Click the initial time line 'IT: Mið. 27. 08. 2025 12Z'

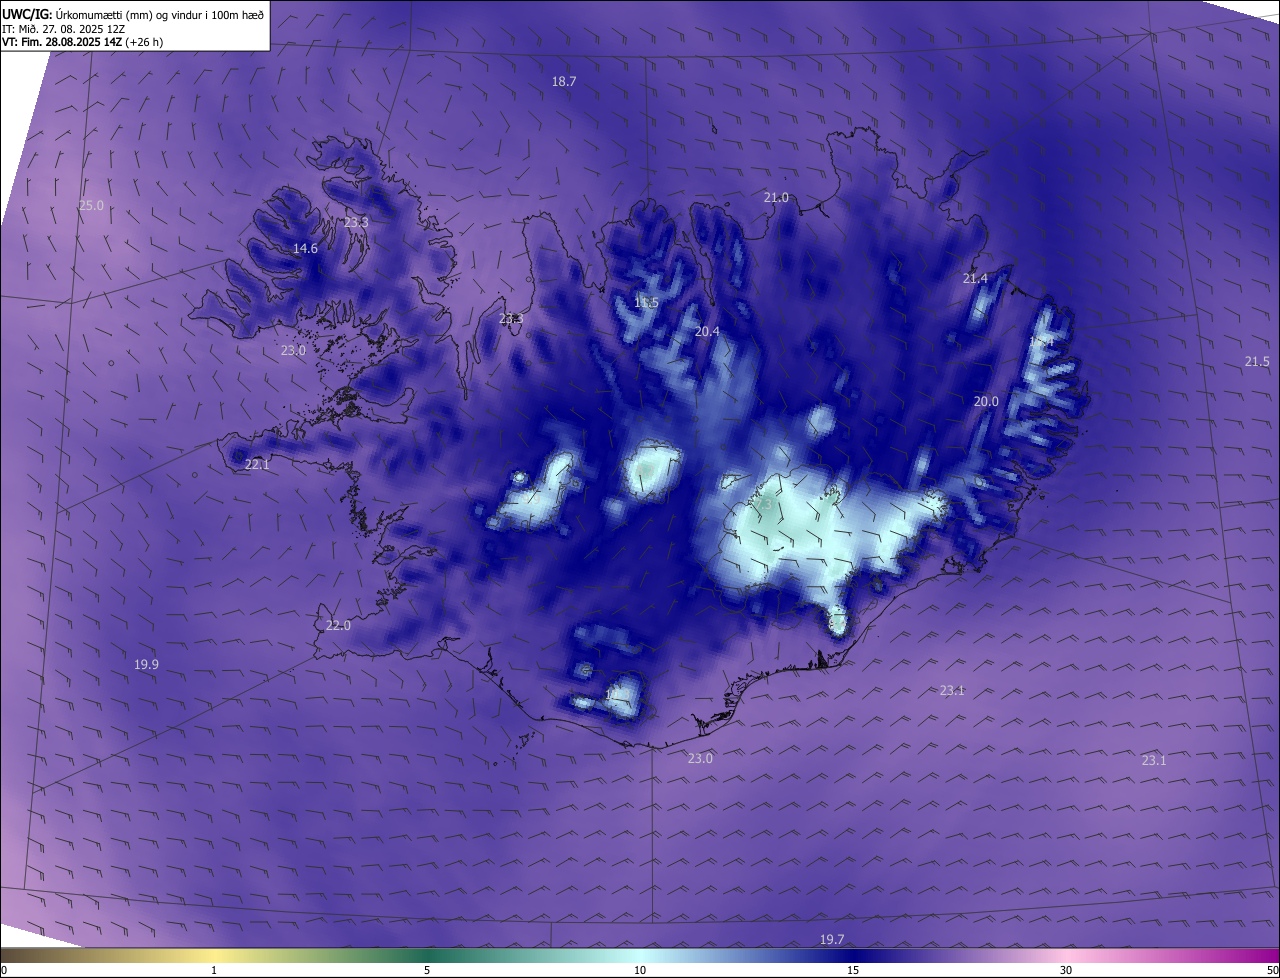point(63,29)
